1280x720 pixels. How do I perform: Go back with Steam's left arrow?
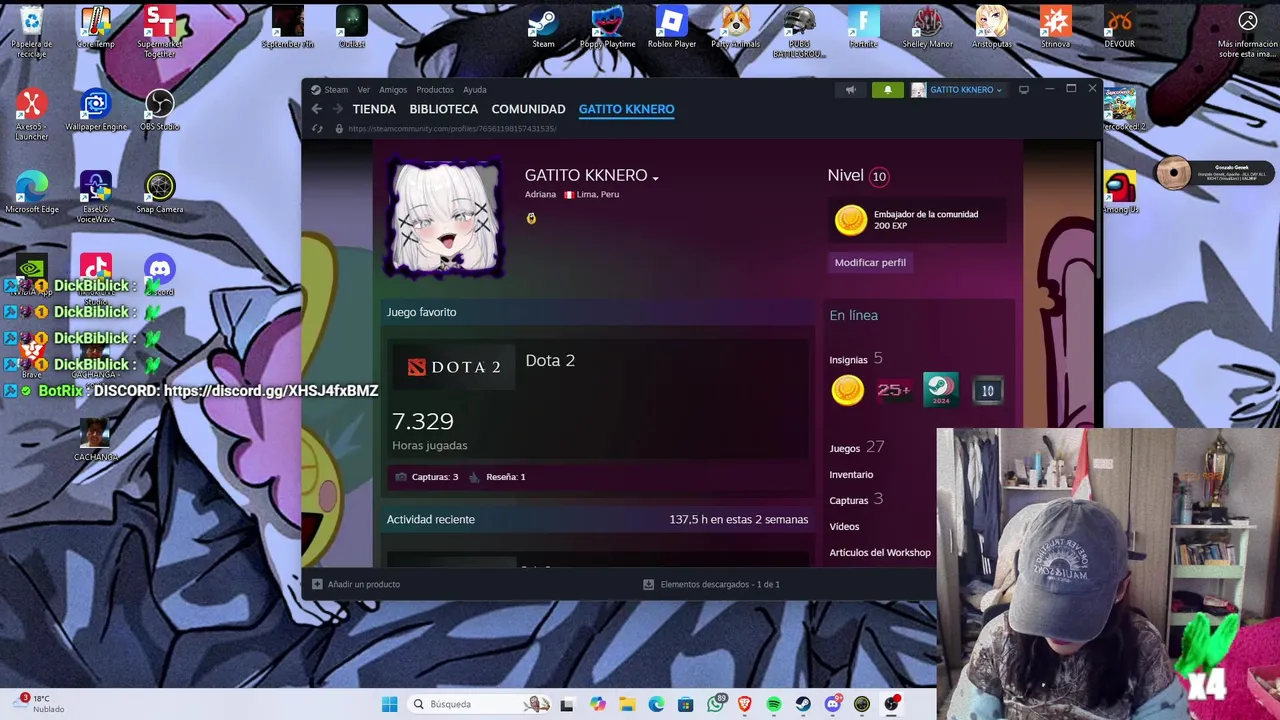317,109
